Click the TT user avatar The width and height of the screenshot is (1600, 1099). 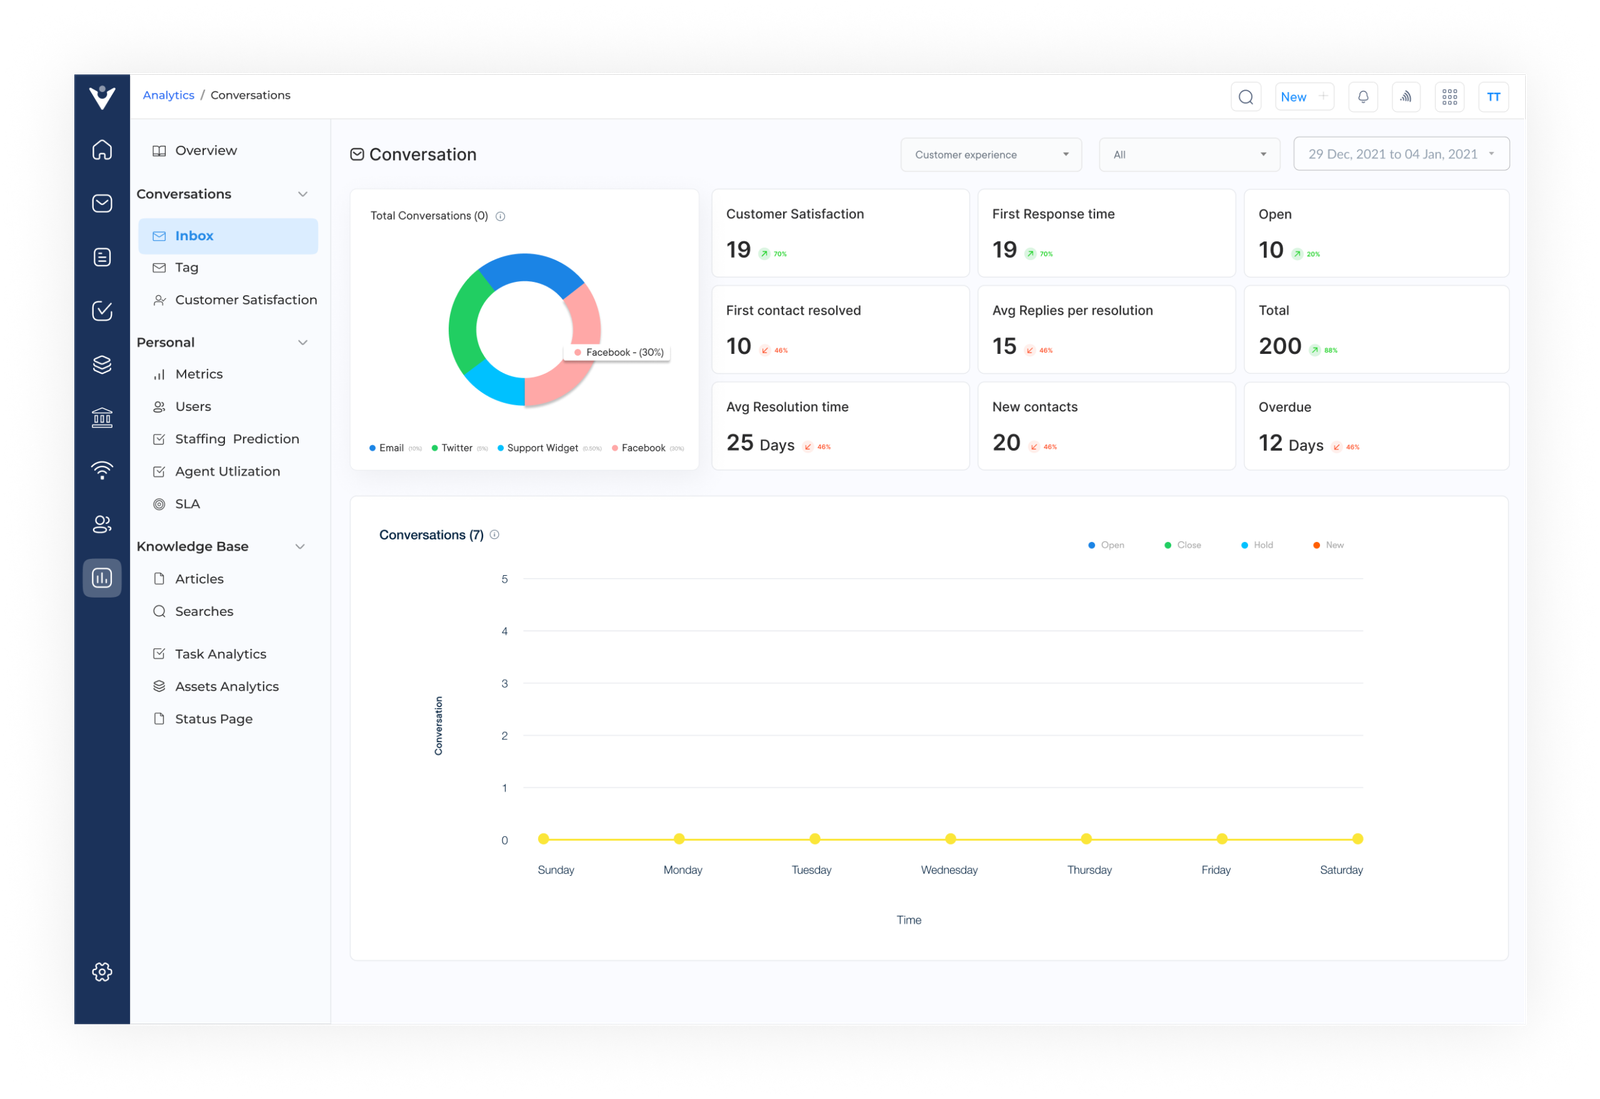pyautogui.click(x=1494, y=97)
